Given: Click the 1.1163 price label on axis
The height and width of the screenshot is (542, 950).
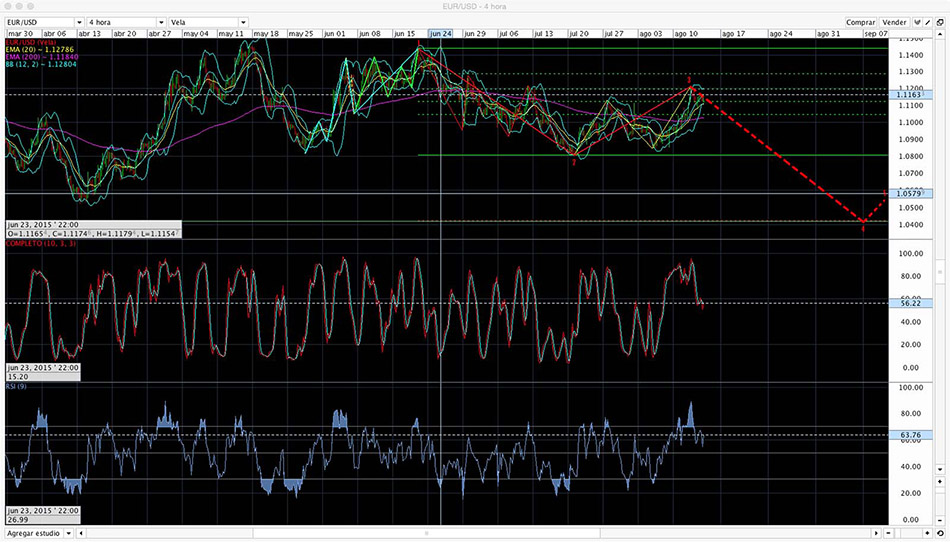Looking at the screenshot, I should [907, 94].
